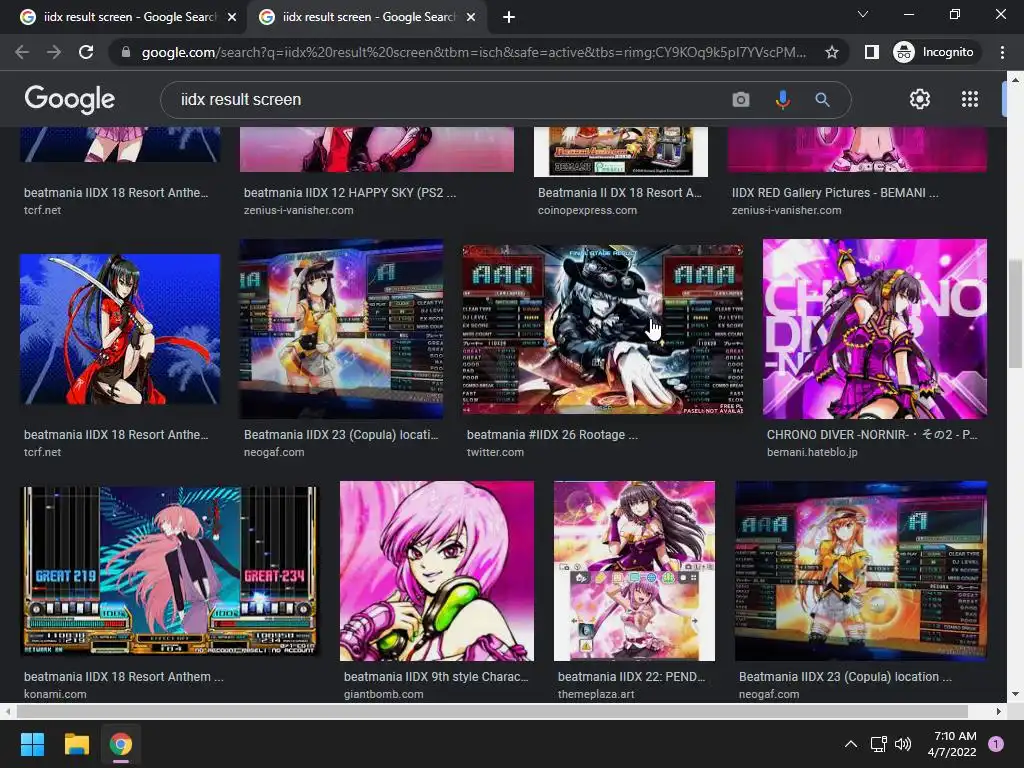Visit the konami.com source link

pyautogui.click(x=55, y=694)
